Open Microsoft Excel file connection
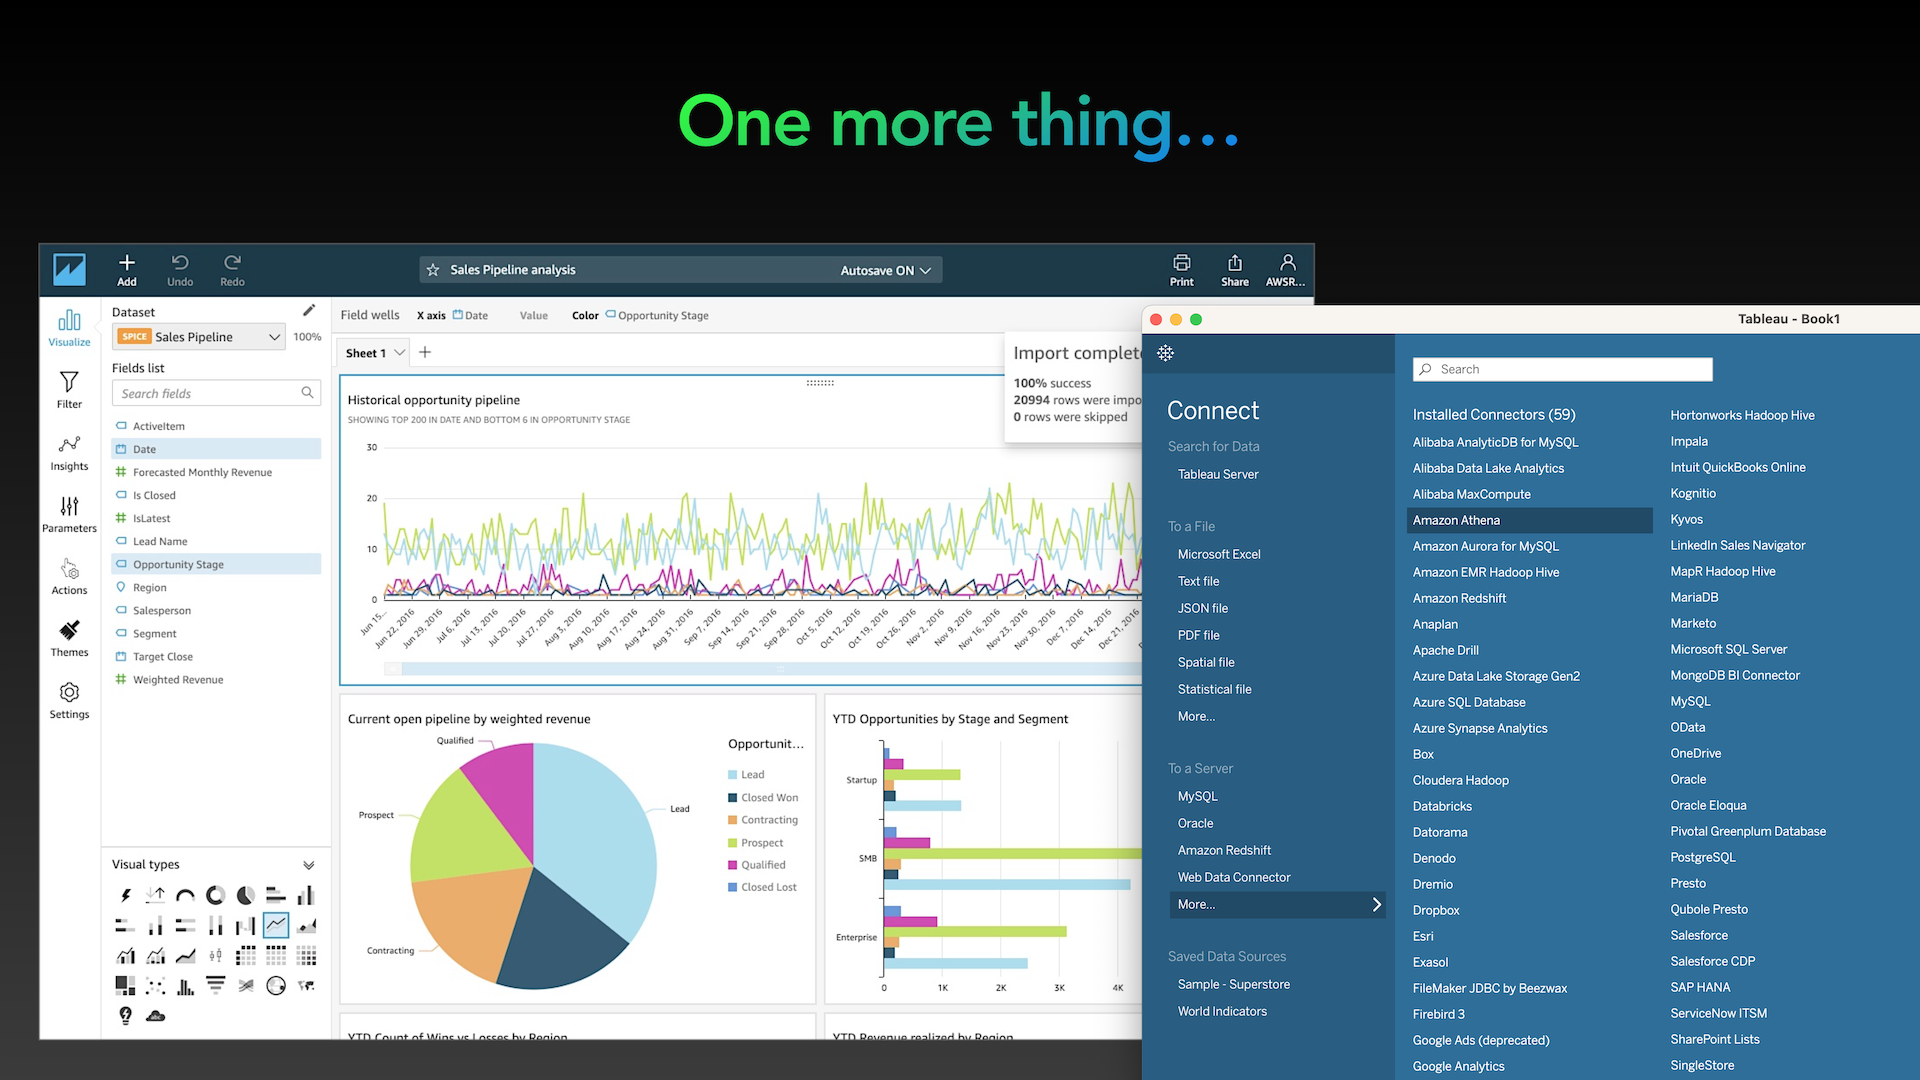This screenshot has height=1080, width=1920. click(1219, 554)
